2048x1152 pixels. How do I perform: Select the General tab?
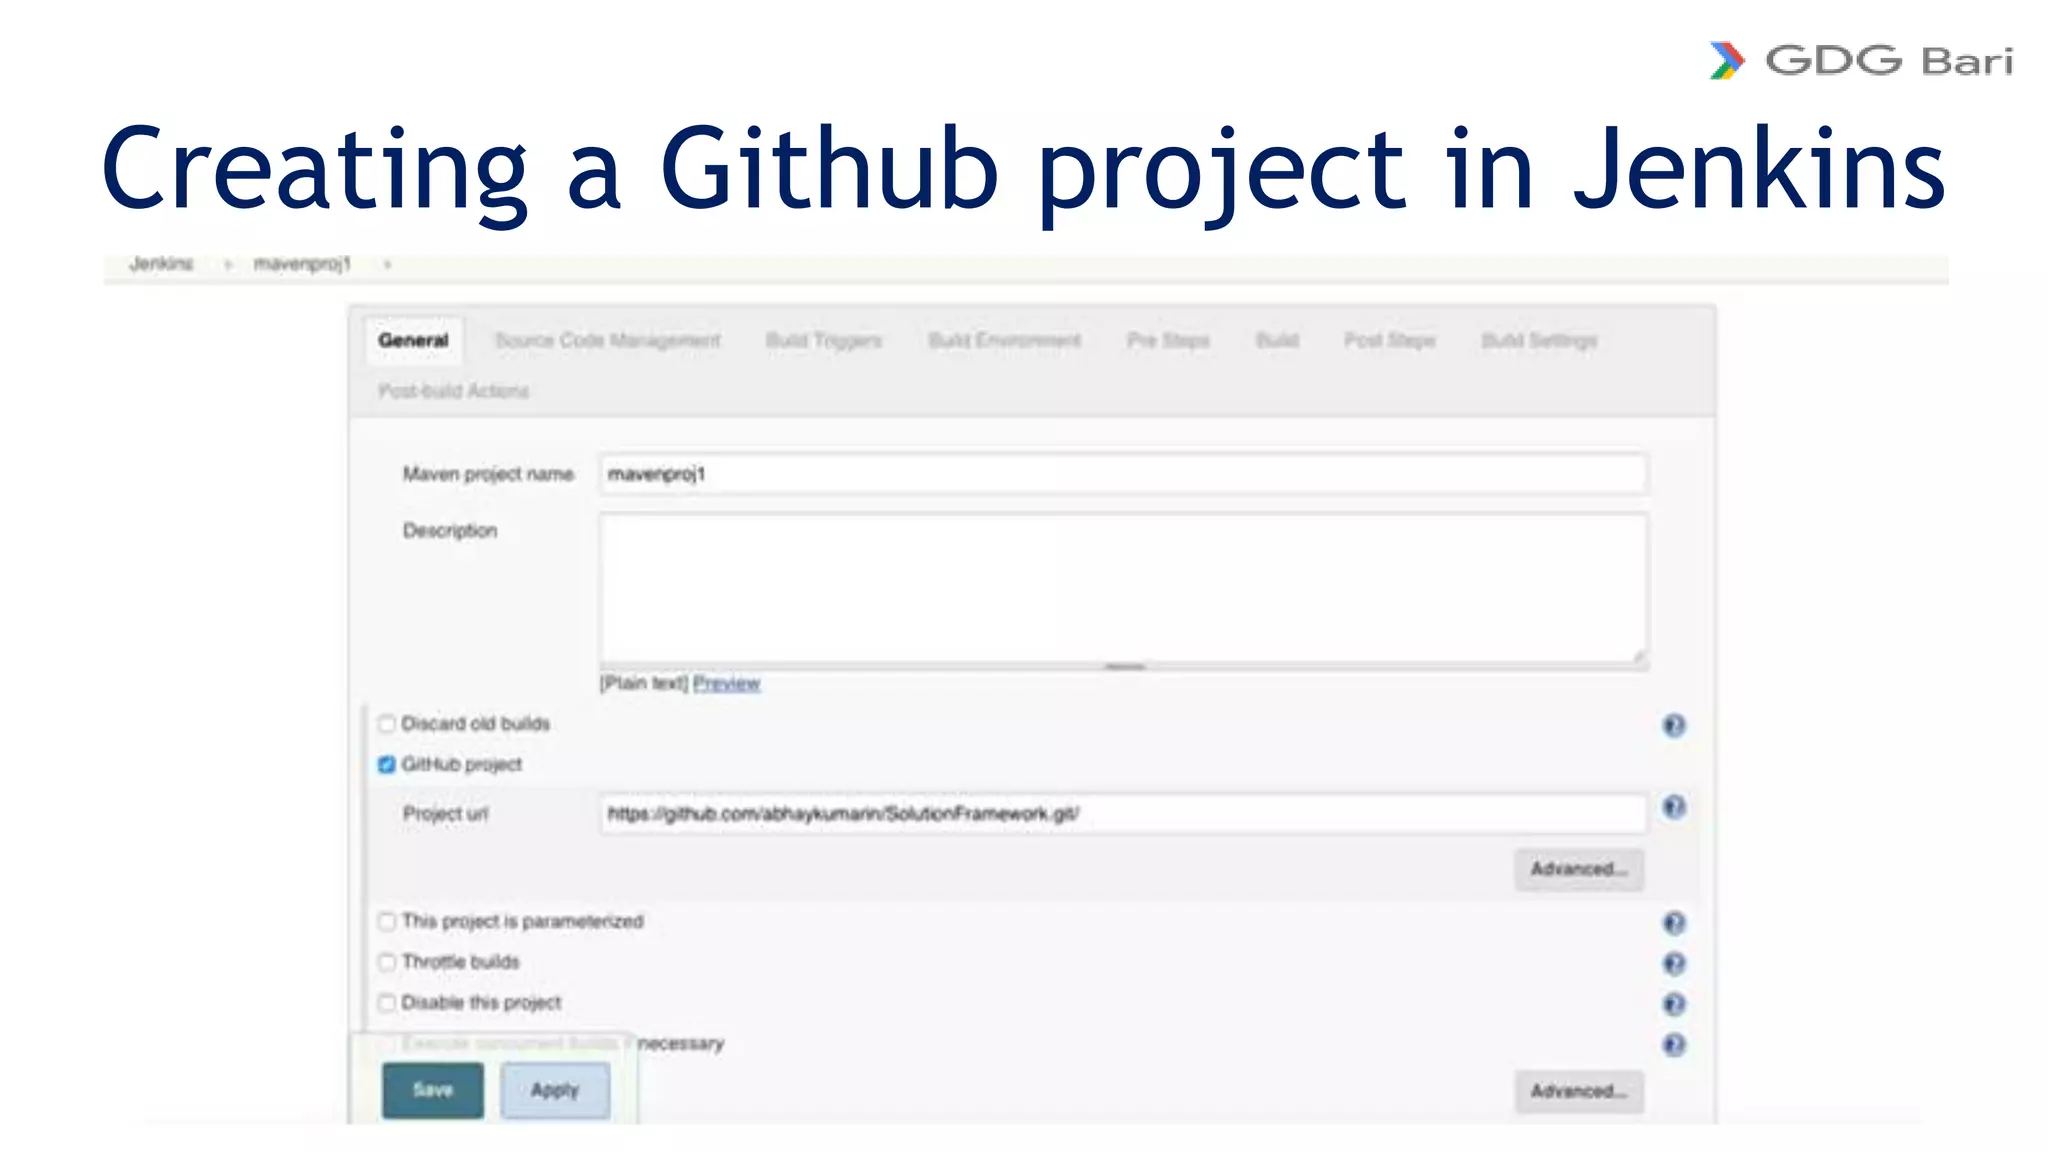[413, 340]
